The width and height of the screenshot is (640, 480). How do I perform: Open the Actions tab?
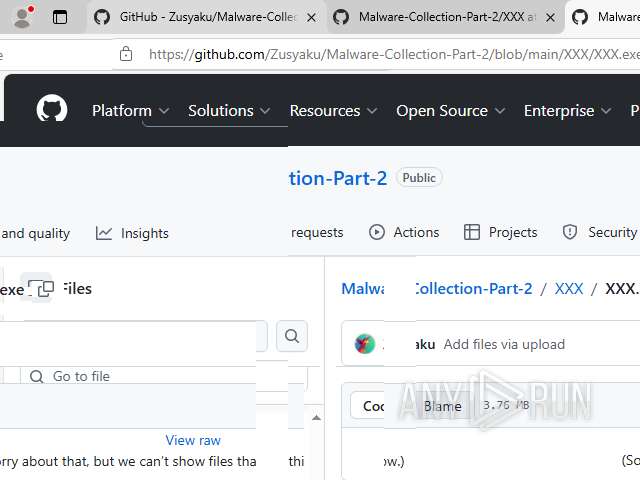pos(404,232)
